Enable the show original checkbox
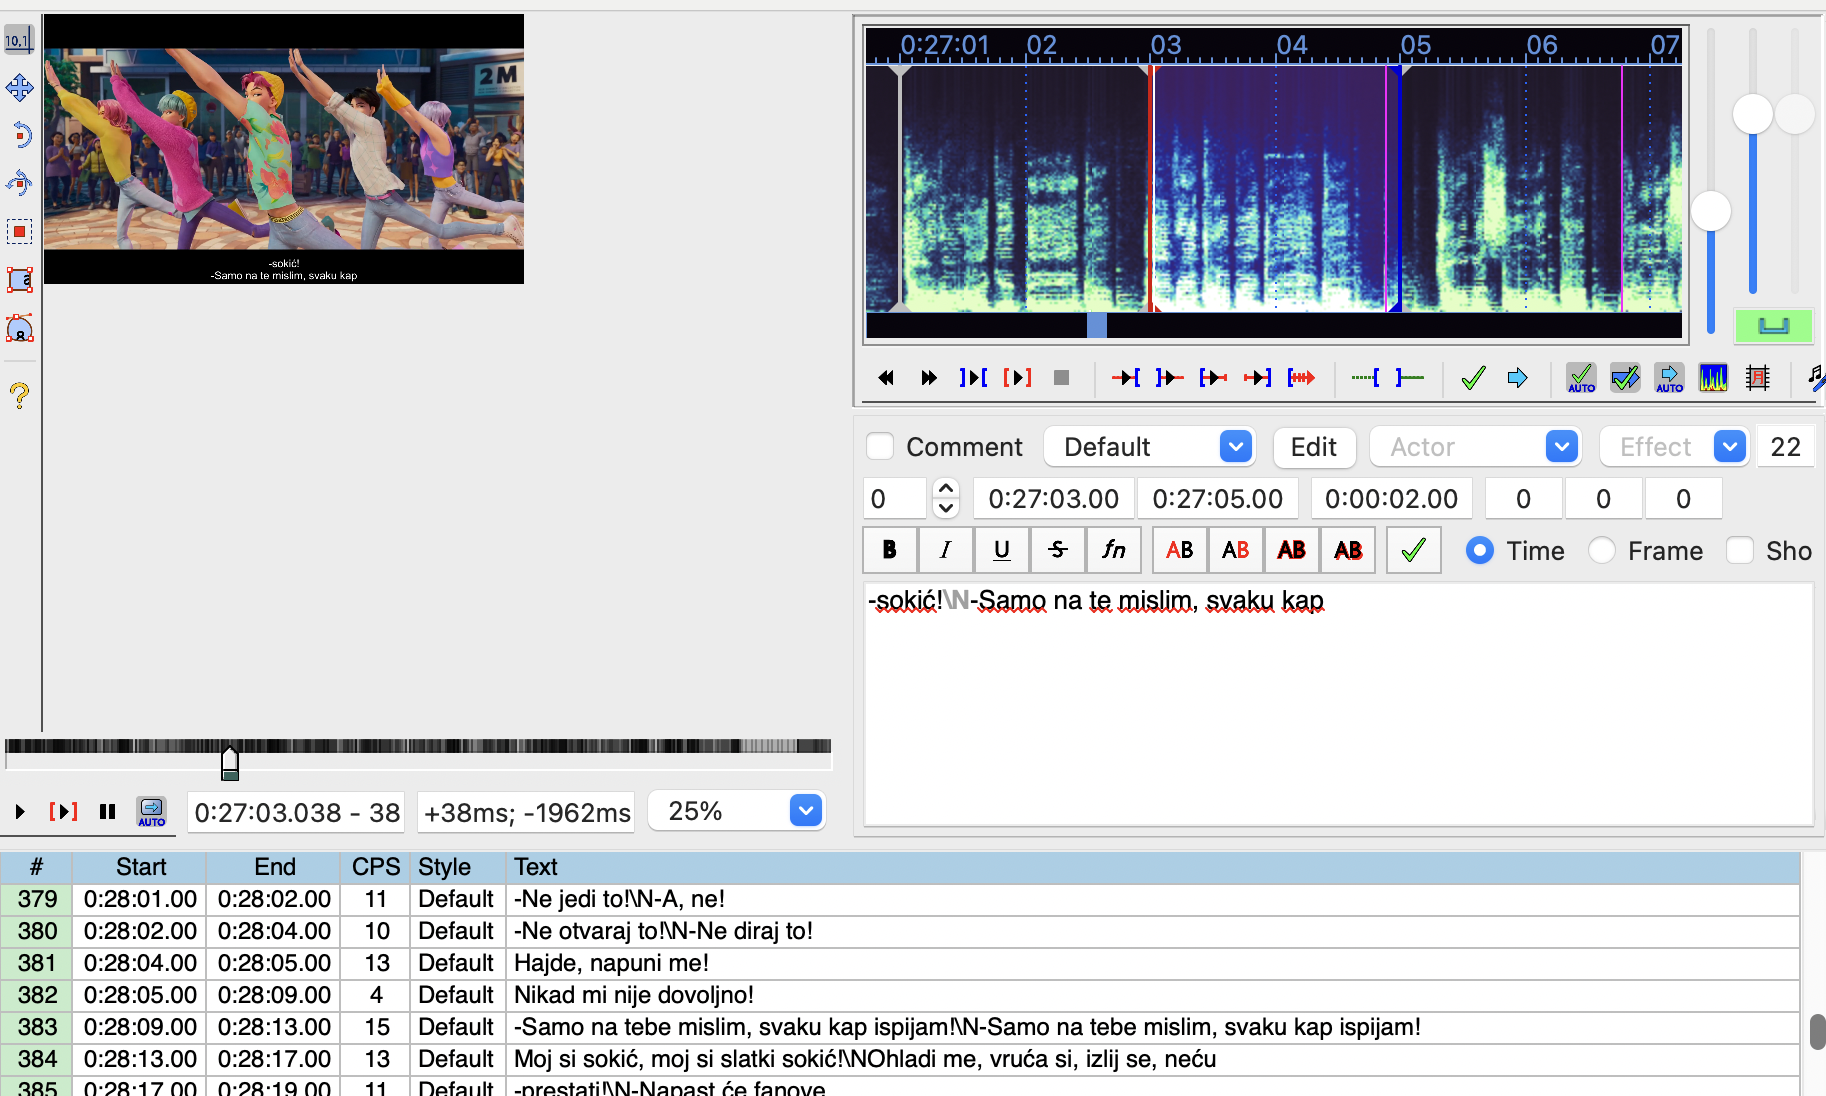The width and height of the screenshot is (1826, 1096). 1740,550
